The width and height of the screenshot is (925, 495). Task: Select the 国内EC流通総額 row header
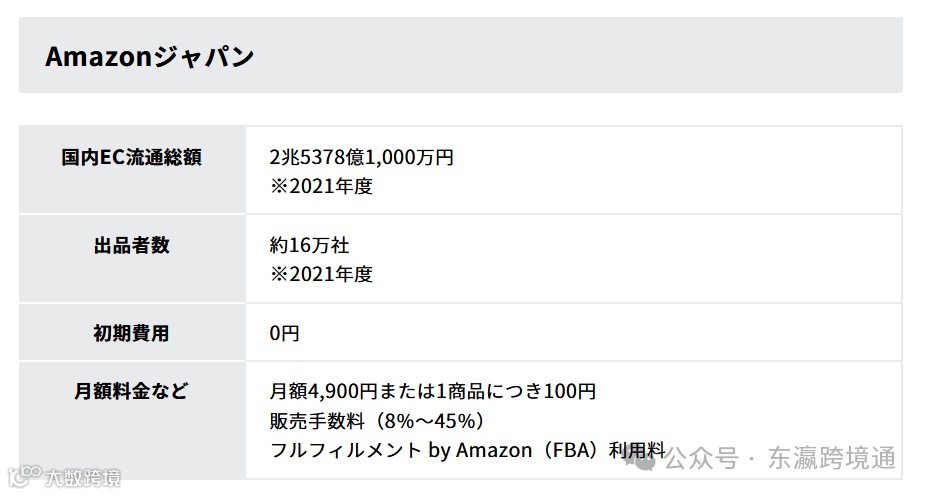coord(132,158)
